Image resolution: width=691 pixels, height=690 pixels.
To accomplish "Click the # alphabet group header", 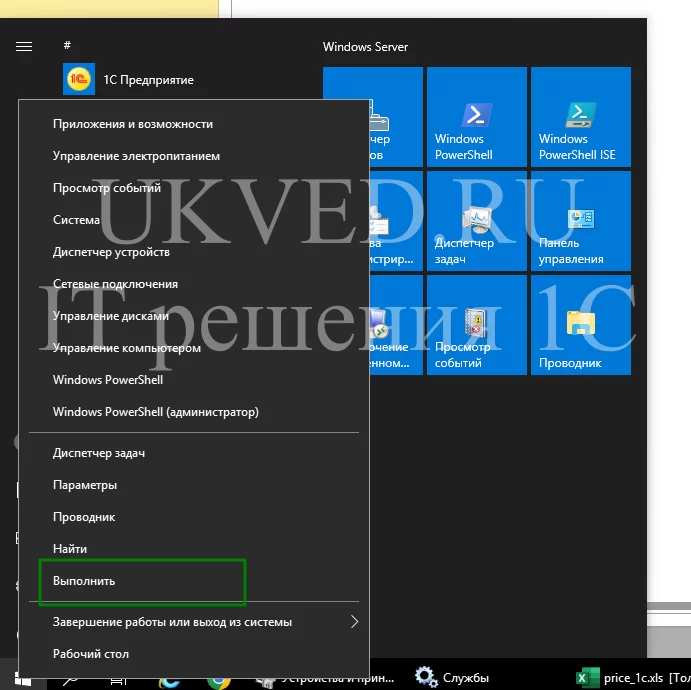I will [x=67, y=45].
